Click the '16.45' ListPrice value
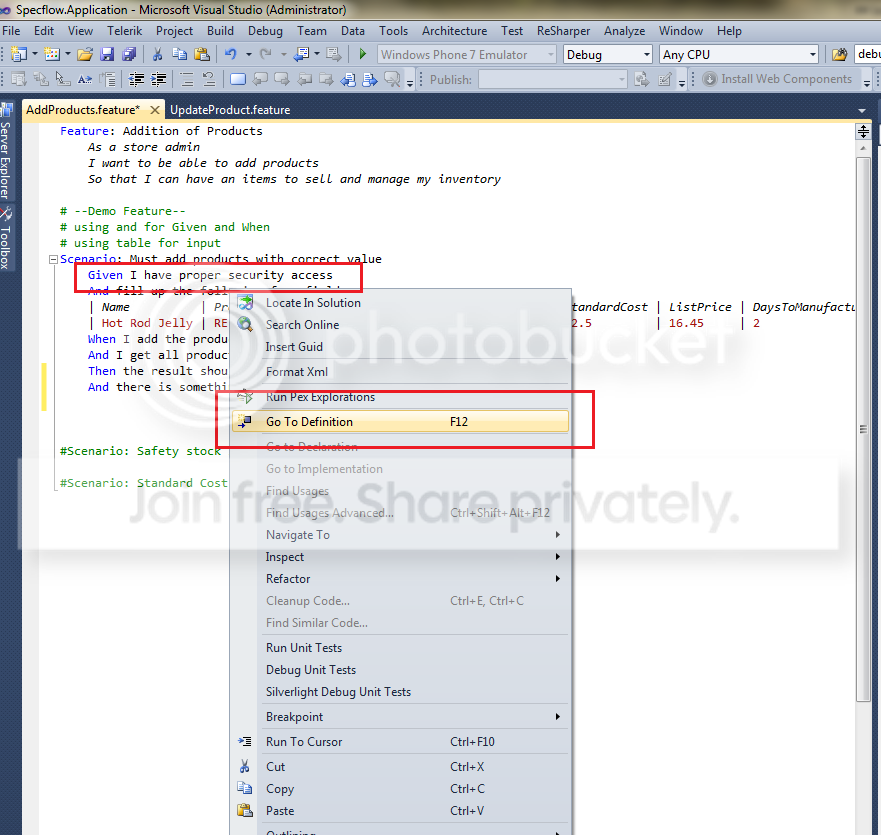The height and width of the screenshot is (835, 881). coord(685,323)
